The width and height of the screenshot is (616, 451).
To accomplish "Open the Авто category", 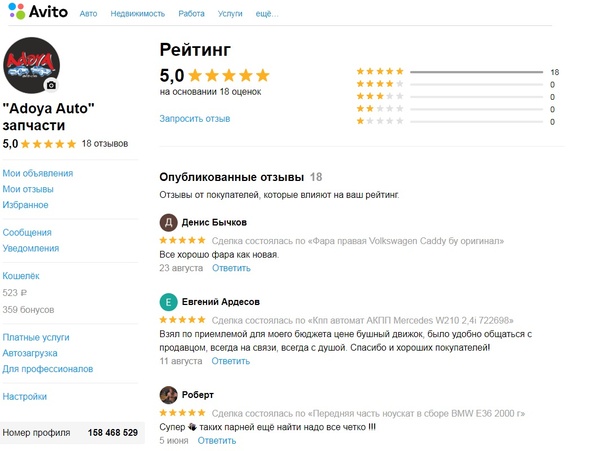I will tap(88, 14).
